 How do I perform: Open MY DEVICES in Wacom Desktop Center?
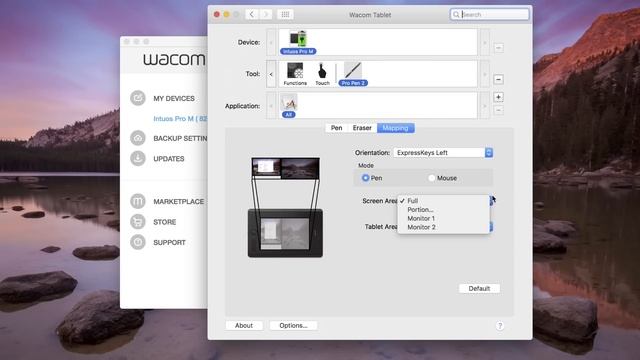point(174,98)
